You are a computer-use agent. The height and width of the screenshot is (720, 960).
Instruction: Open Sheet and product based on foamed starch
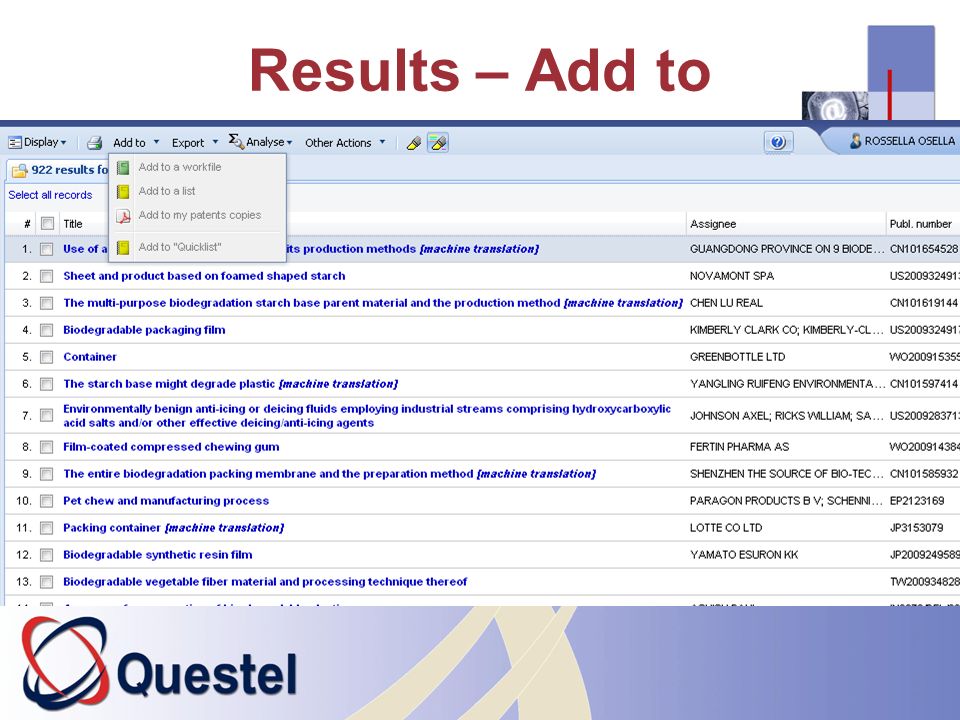(x=204, y=276)
